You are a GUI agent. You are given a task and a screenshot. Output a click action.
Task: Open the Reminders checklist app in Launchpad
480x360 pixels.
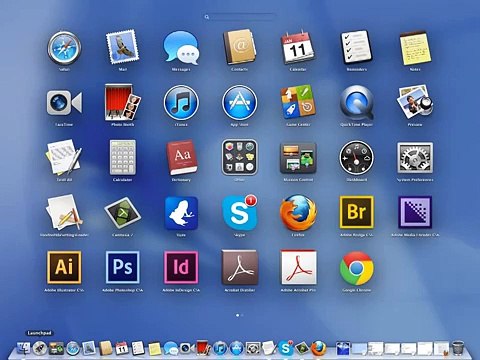[x=356, y=47]
